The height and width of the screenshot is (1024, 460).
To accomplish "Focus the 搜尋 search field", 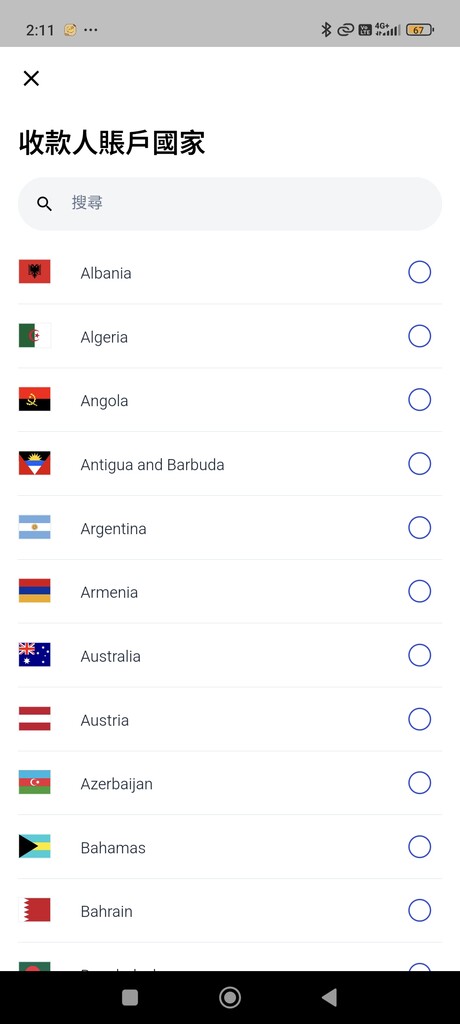I will coord(230,204).
